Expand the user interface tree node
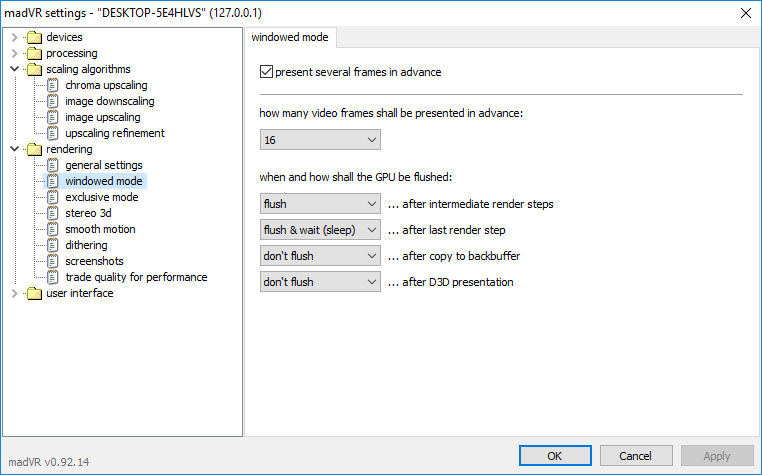 (15, 293)
